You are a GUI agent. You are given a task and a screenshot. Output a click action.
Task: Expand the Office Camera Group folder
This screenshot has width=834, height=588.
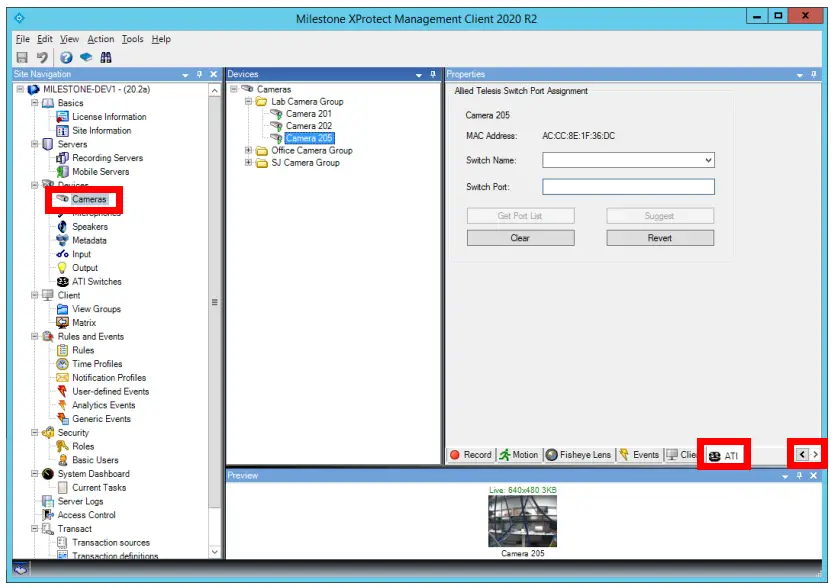point(248,150)
